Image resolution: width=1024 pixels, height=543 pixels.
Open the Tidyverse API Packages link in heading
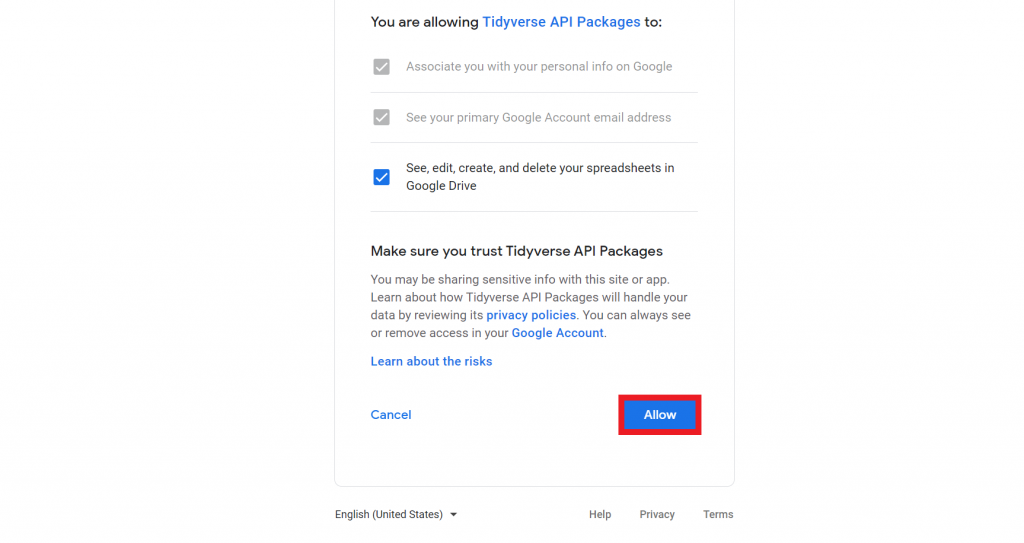click(561, 22)
